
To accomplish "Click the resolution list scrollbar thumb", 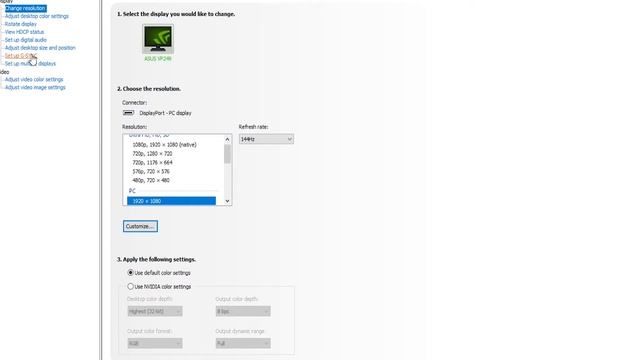I will 227,154.
